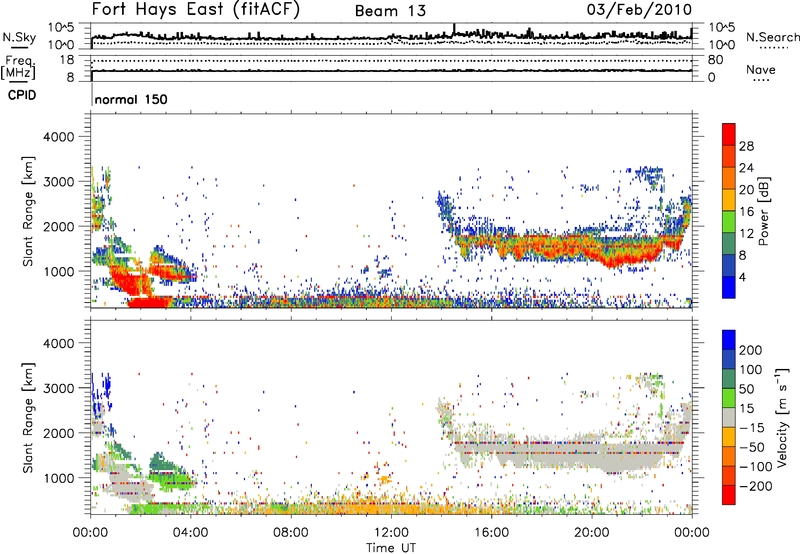Click the "28" power colorbar label
The width and height of the screenshot is (800, 554).
click(746, 146)
